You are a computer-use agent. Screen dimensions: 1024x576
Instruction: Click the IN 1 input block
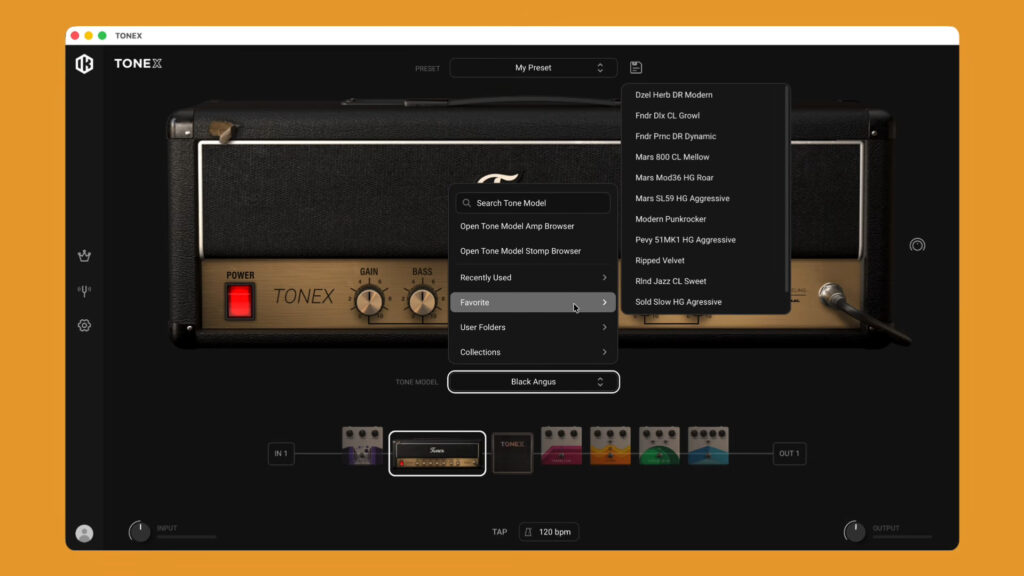[281, 453]
